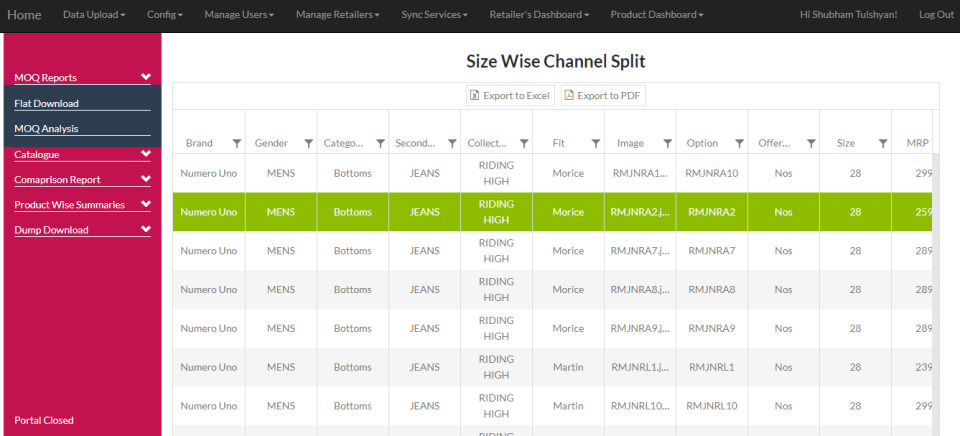
Task: Export the table to Excel
Action: [511, 96]
